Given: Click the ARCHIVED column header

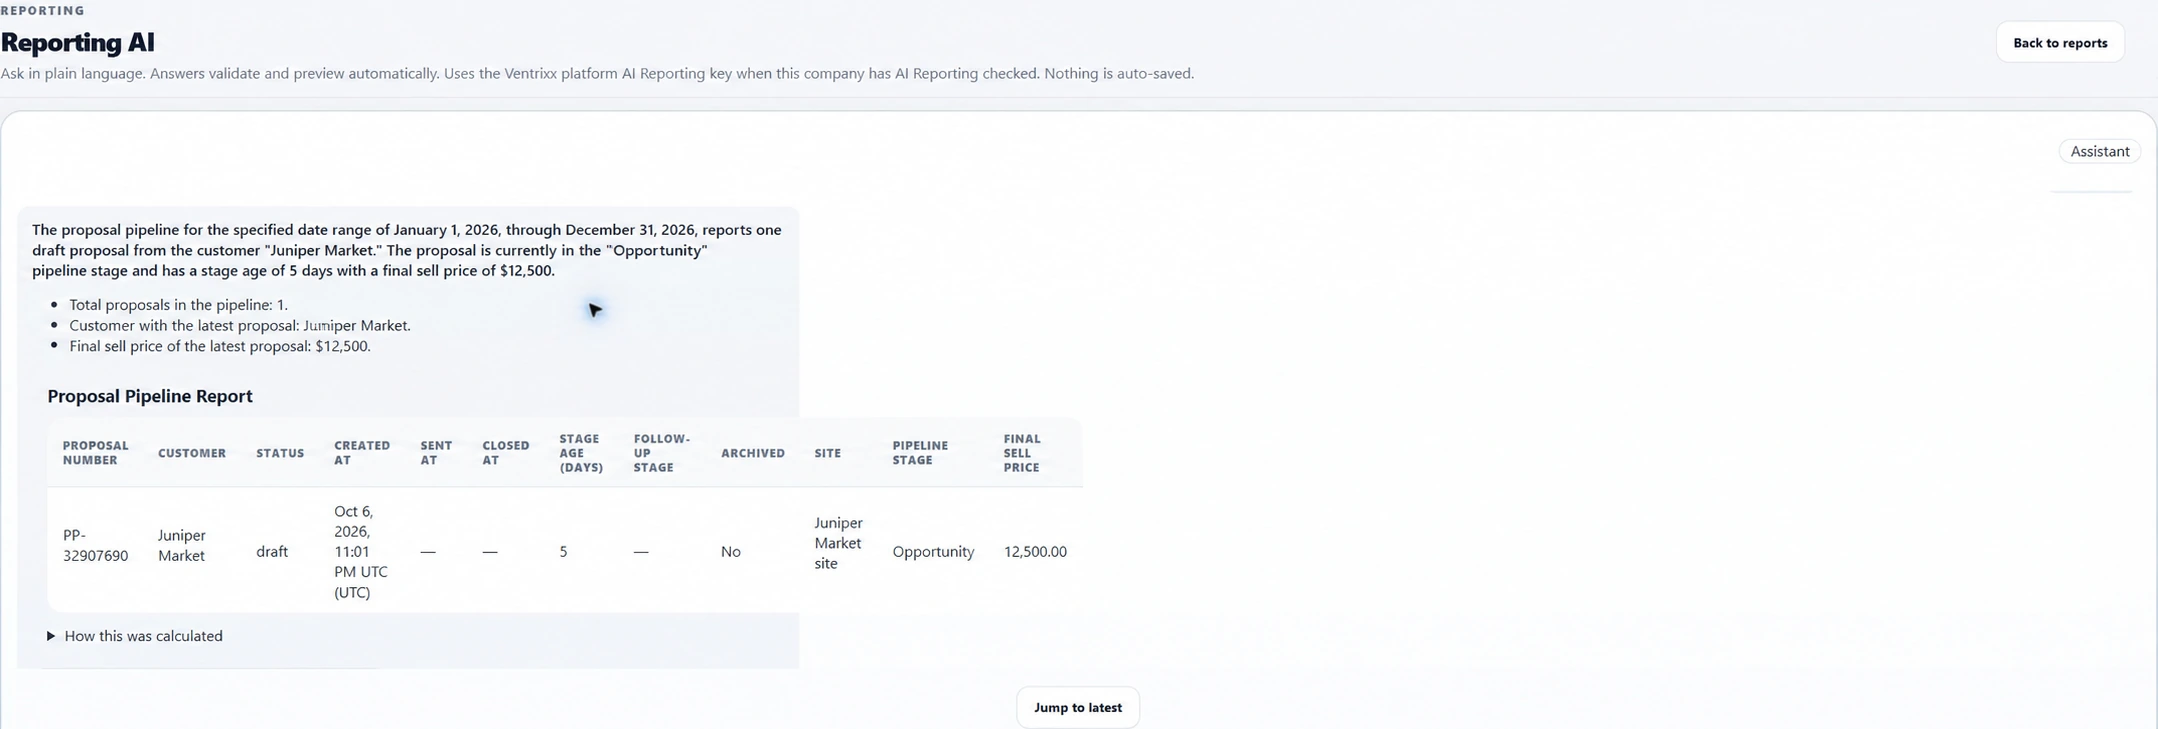Looking at the screenshot, I should 753,453.
